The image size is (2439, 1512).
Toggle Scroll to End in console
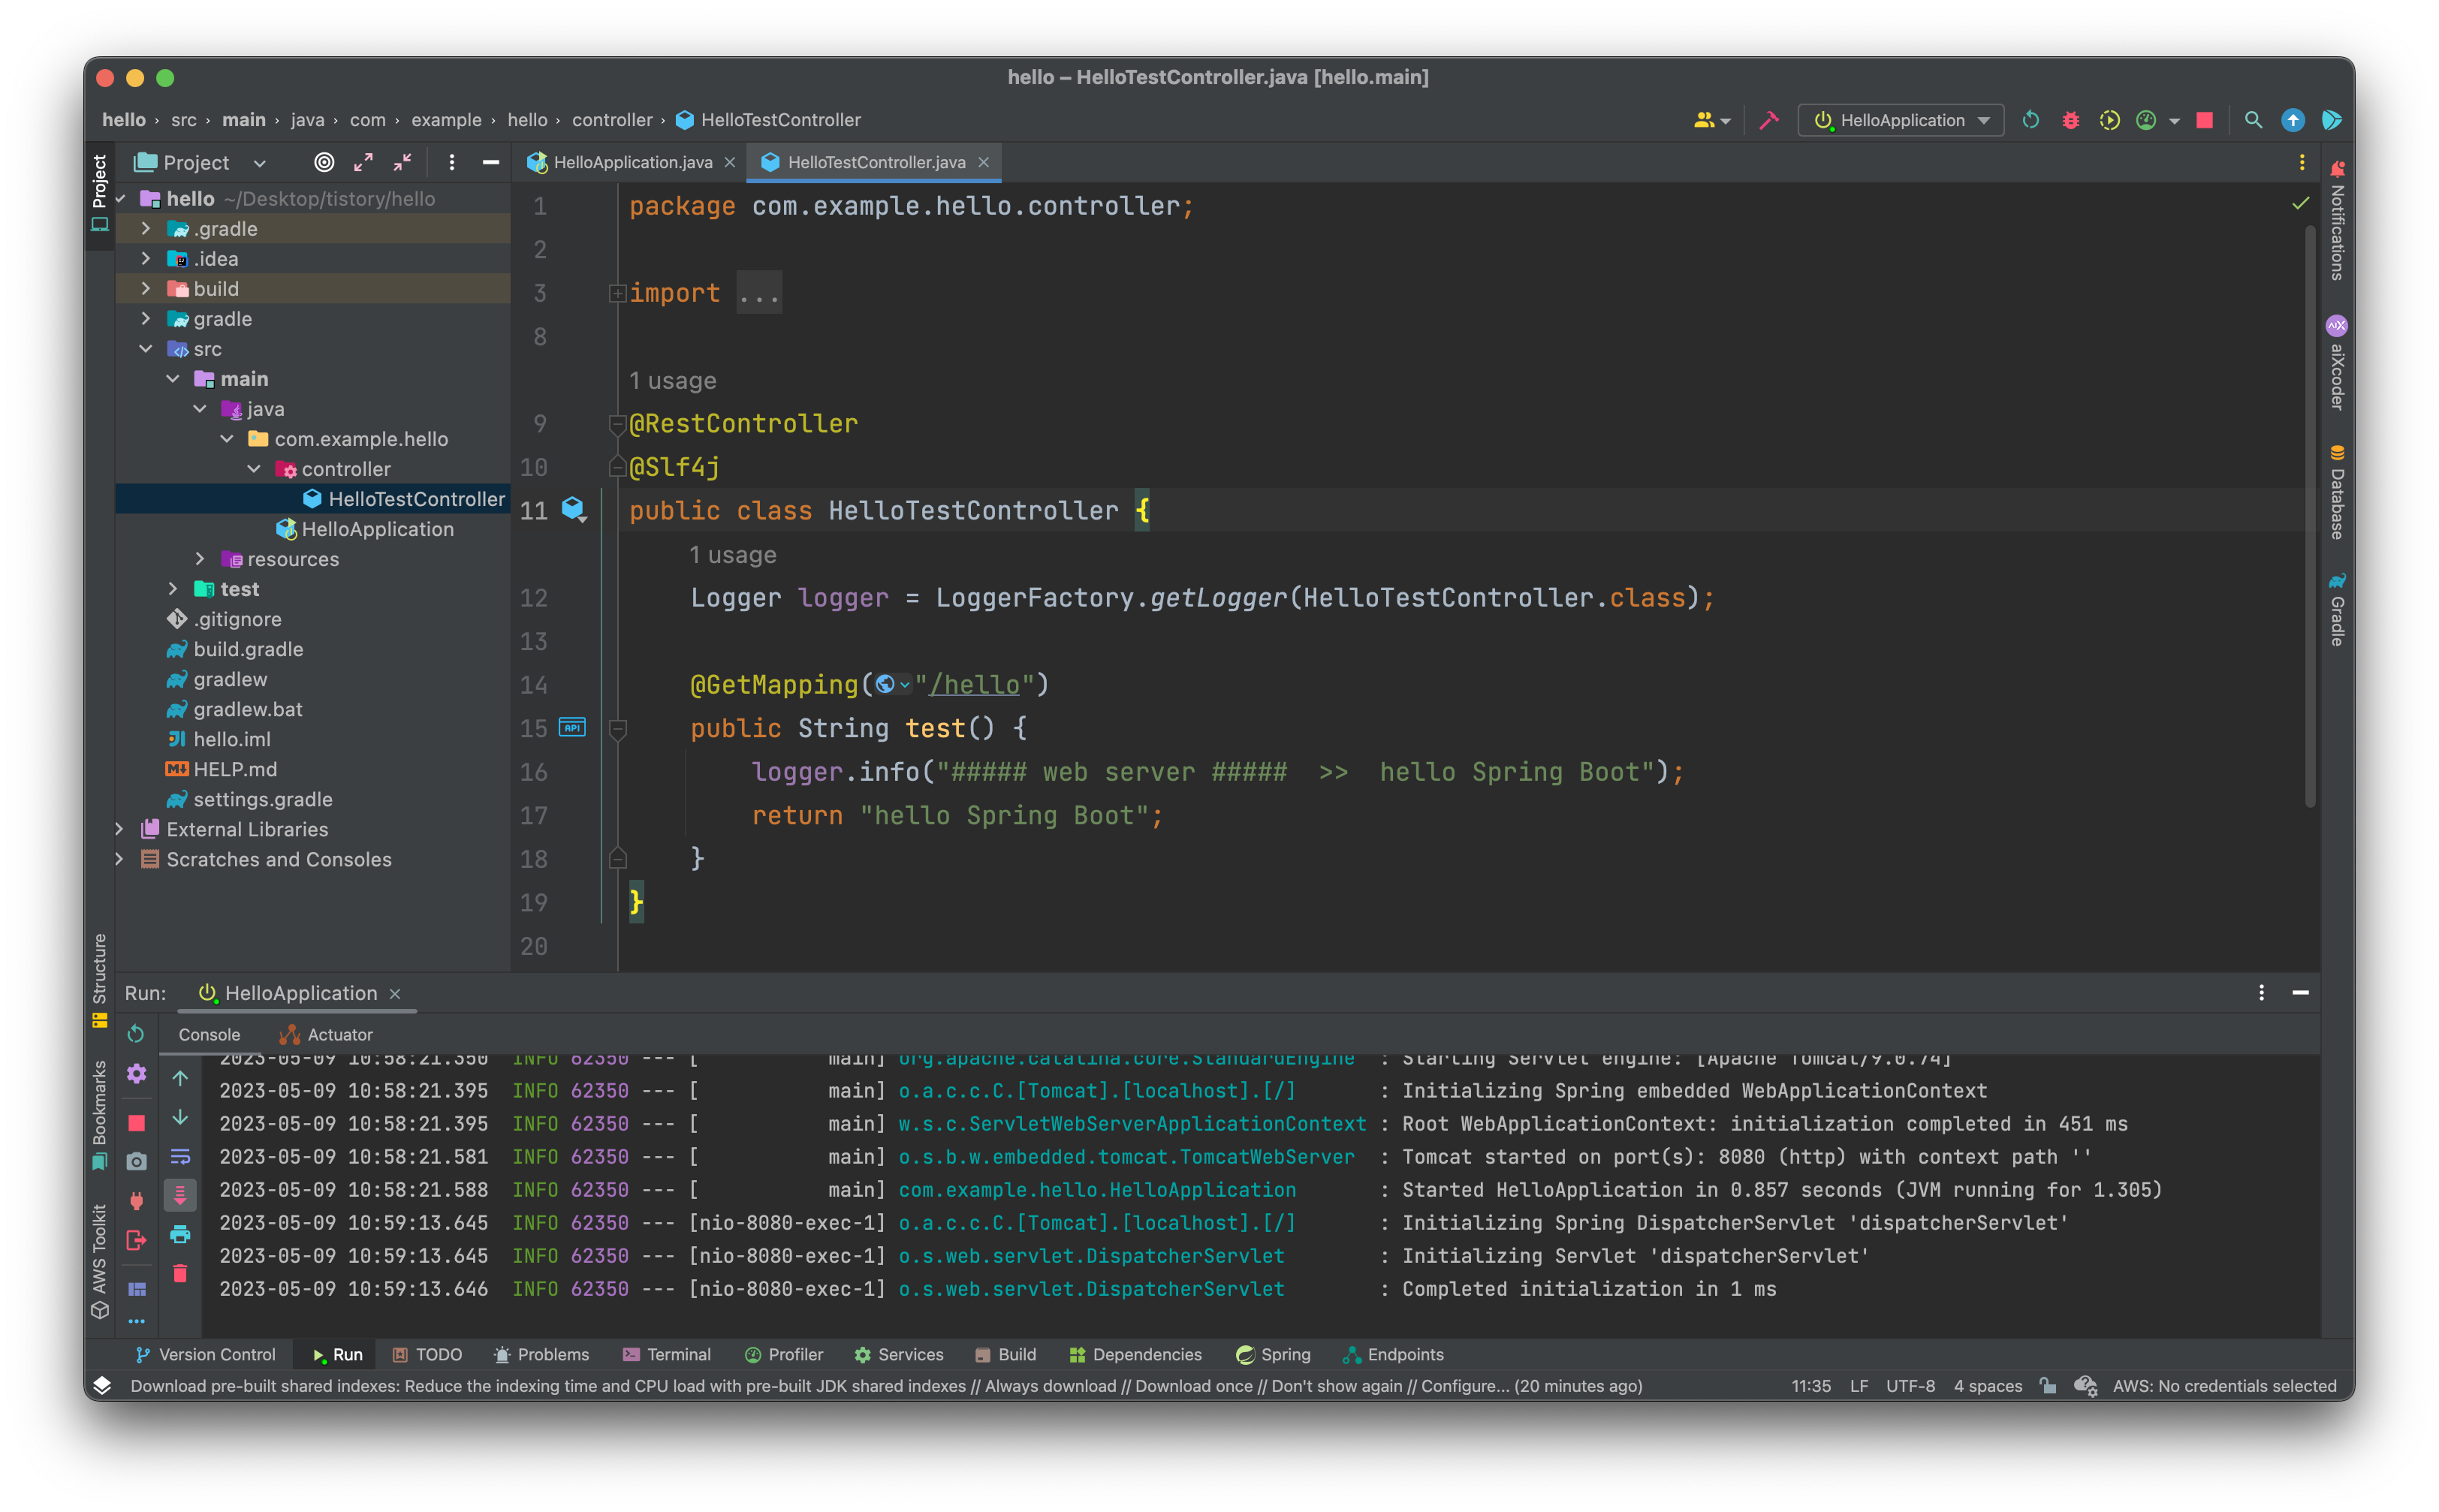tap(180, 1195)
